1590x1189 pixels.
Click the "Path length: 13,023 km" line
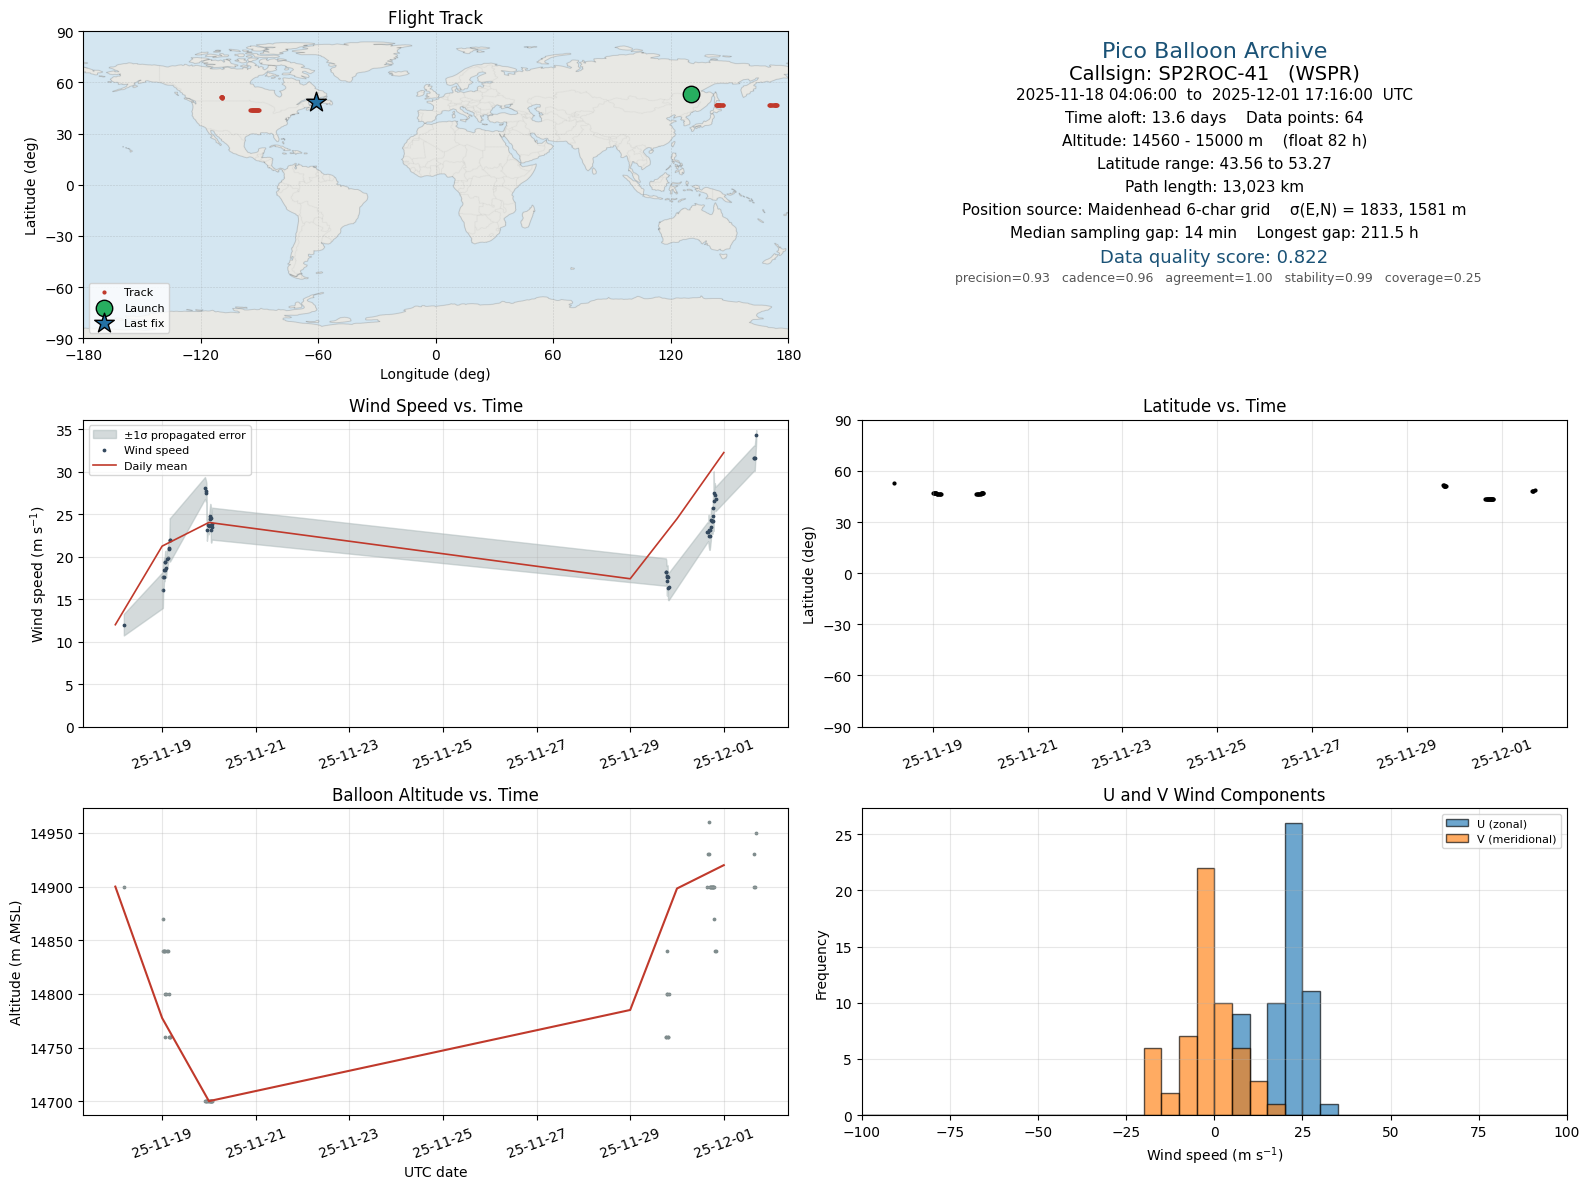[x=1214, y=187]
